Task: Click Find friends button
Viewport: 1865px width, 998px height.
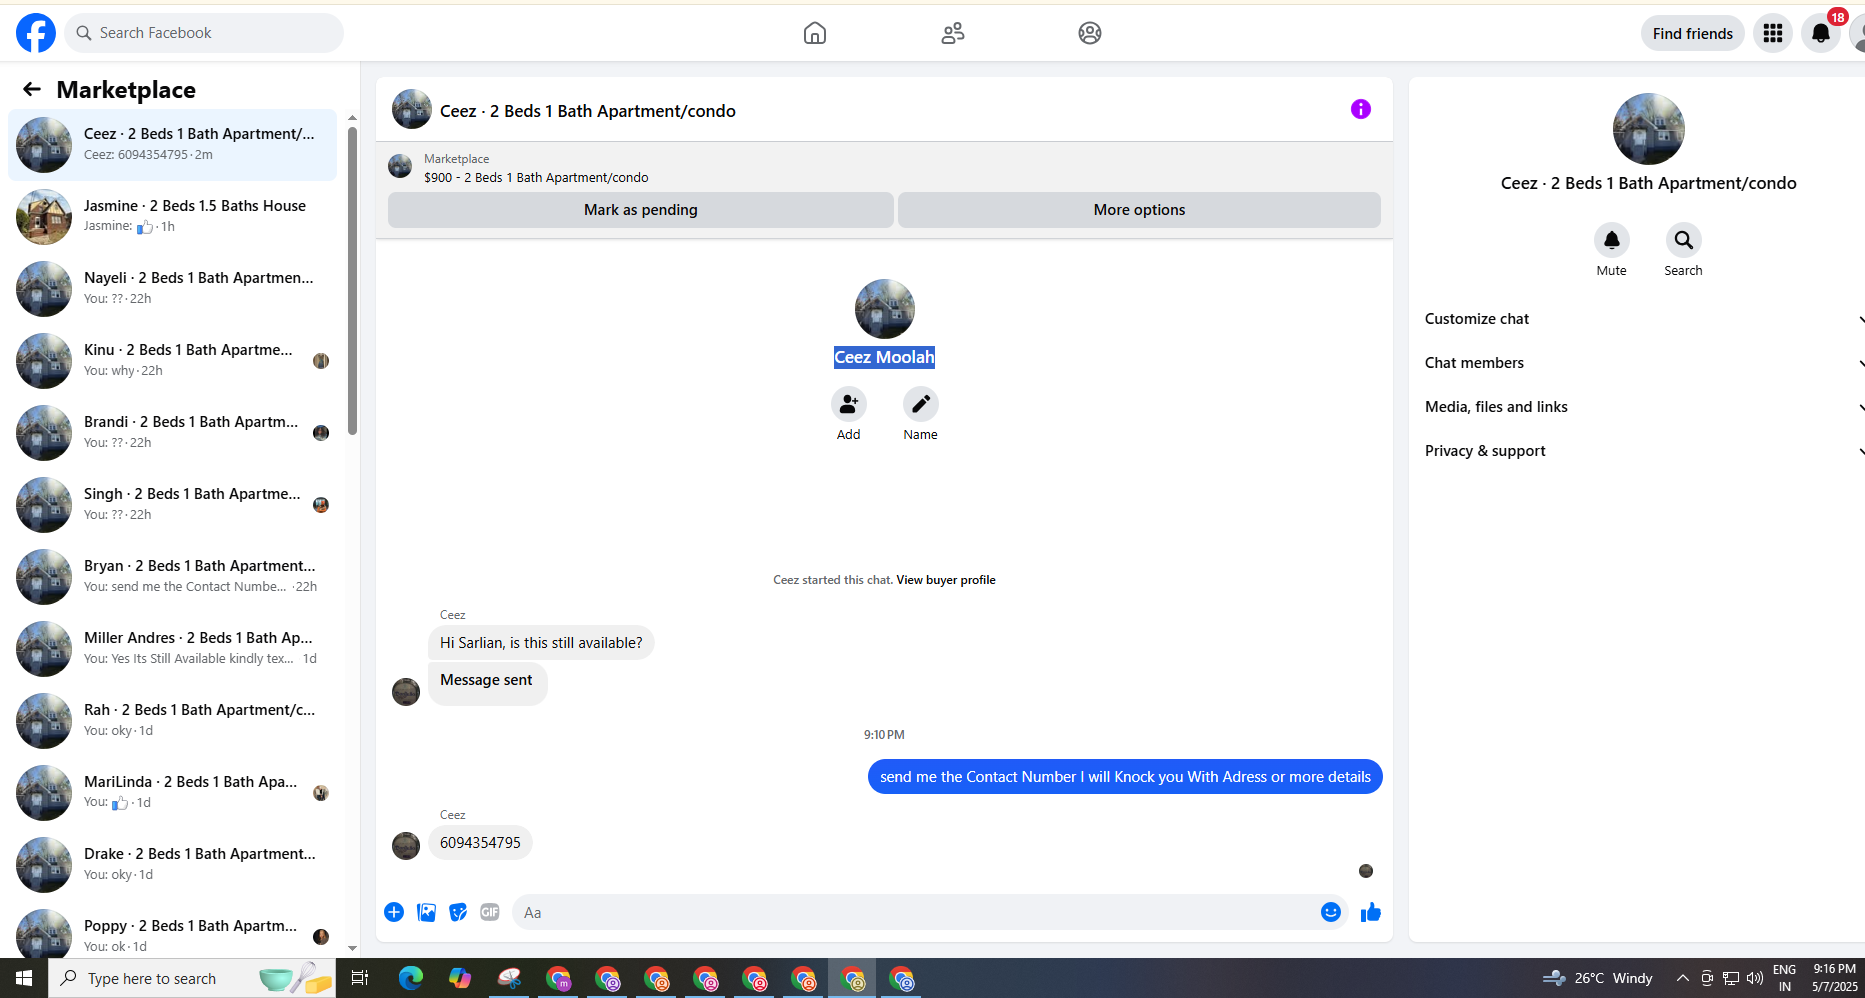Action: (1693, 33)
